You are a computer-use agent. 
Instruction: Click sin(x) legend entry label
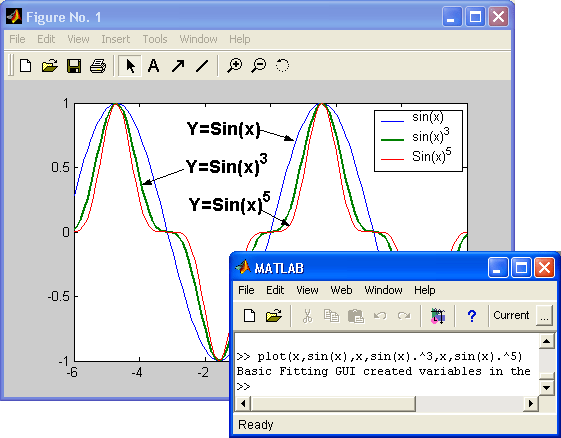click(428, 117)
